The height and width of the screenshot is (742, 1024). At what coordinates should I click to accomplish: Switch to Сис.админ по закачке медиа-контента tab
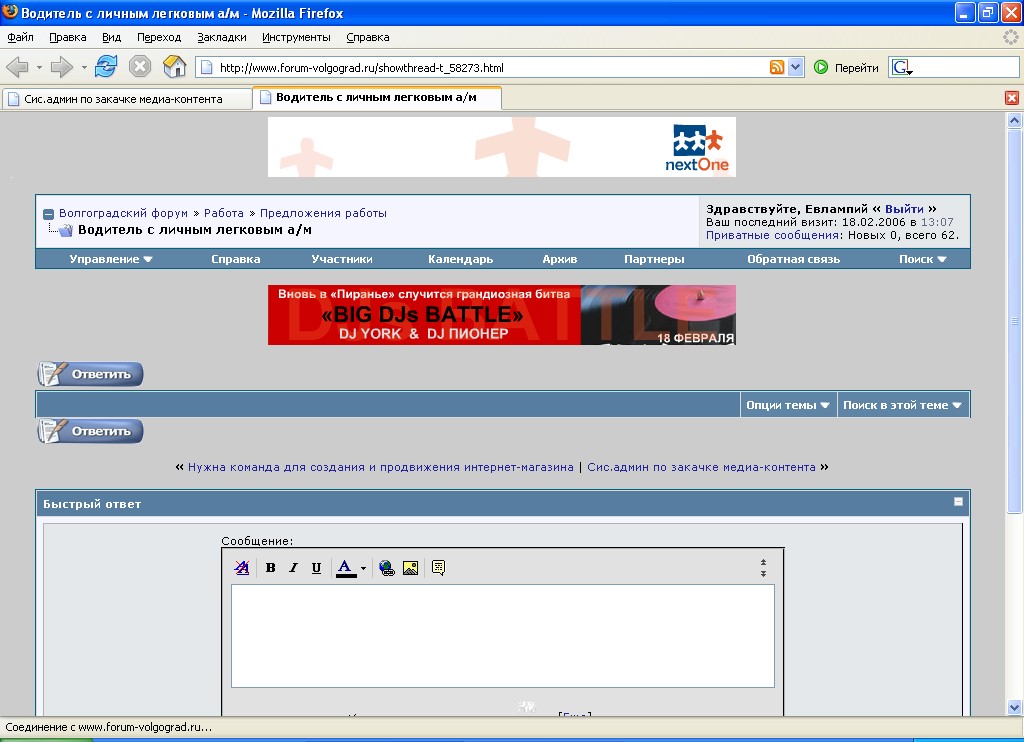pos(127,99)
